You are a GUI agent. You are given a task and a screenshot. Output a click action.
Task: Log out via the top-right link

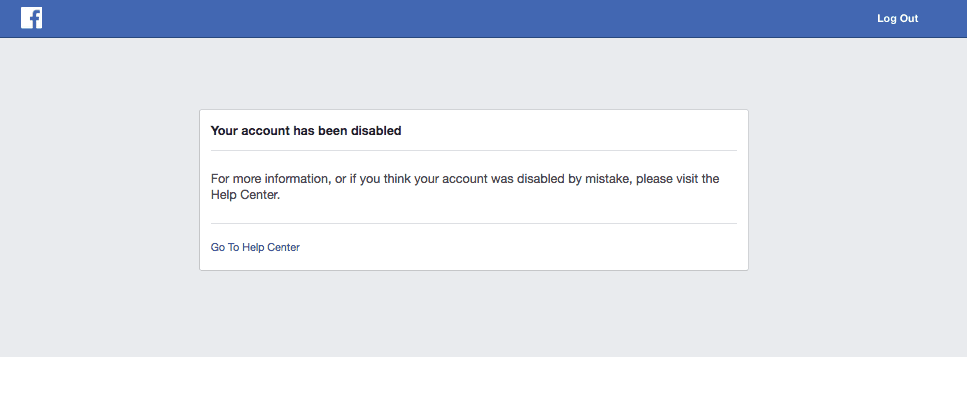click(897, 18)
